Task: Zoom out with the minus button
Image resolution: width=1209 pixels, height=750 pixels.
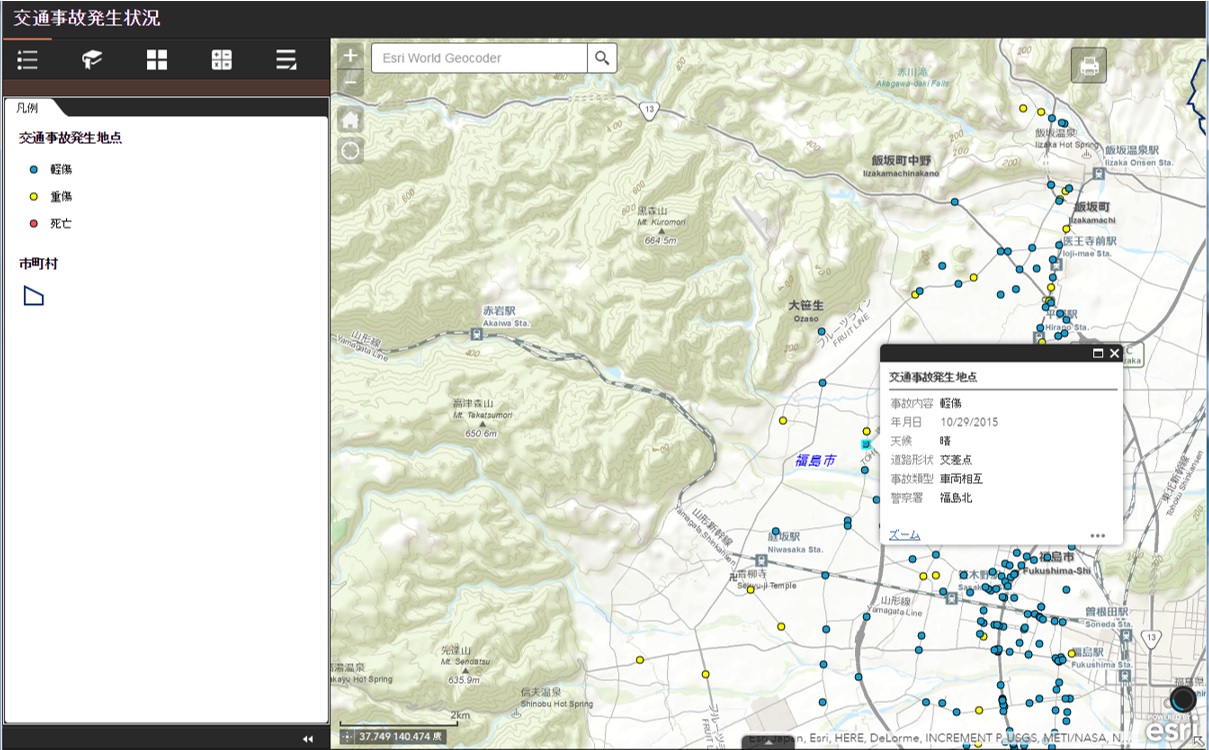Action: click(350, 84)
